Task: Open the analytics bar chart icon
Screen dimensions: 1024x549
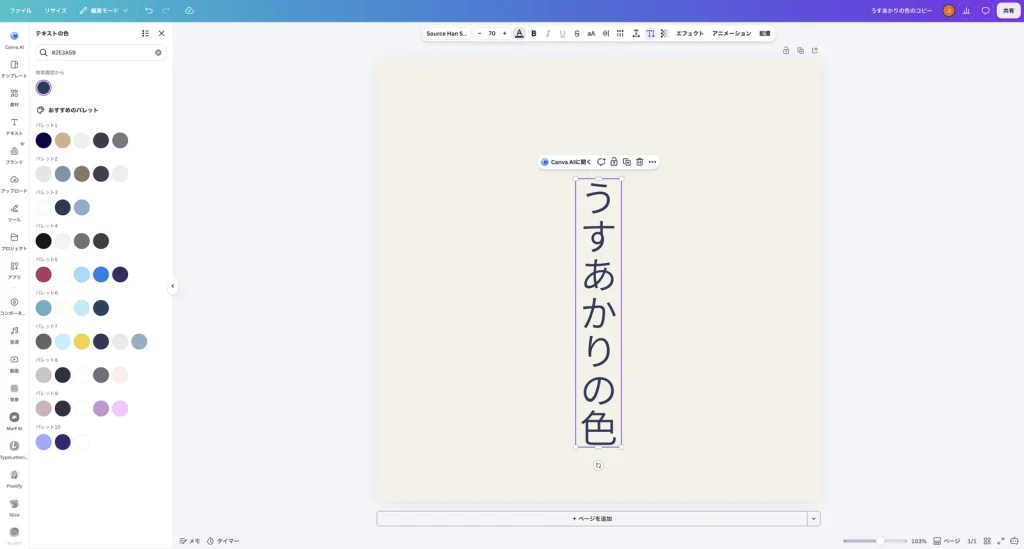Action: (967, 10)
